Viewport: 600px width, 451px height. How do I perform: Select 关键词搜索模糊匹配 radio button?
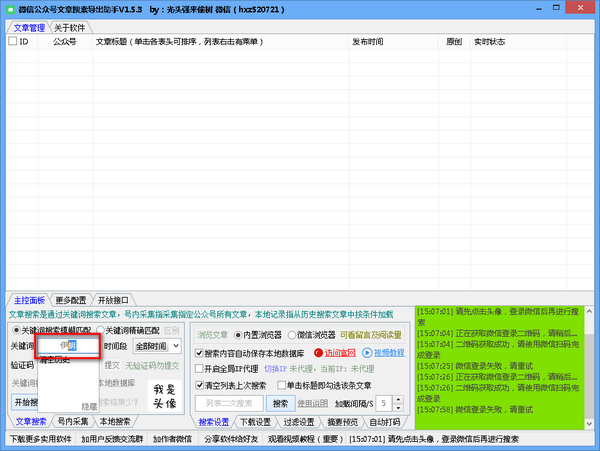(17, 329)
